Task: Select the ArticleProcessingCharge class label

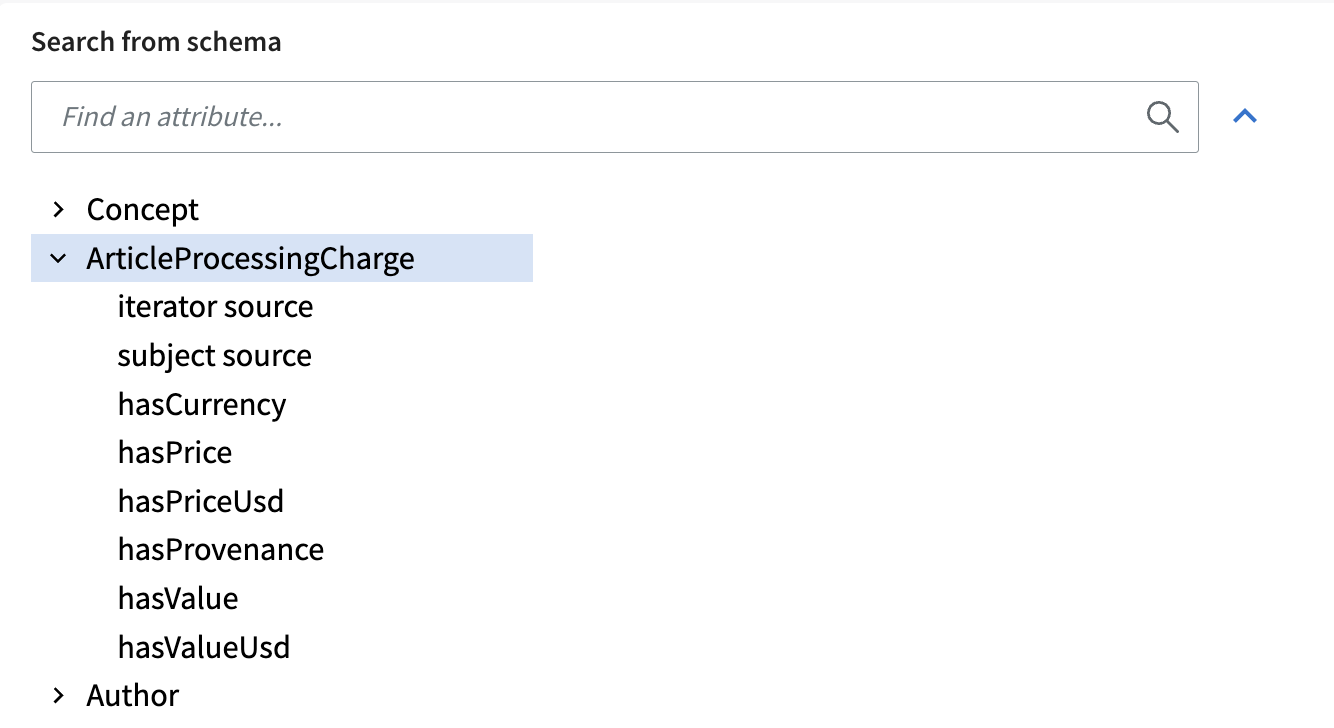Action: 250,259
